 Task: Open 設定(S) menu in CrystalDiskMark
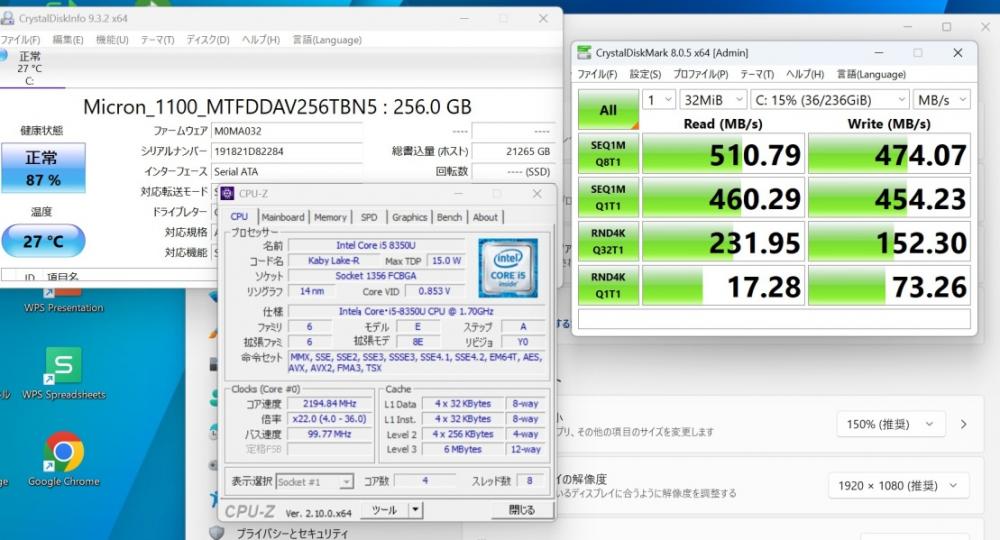645,75
